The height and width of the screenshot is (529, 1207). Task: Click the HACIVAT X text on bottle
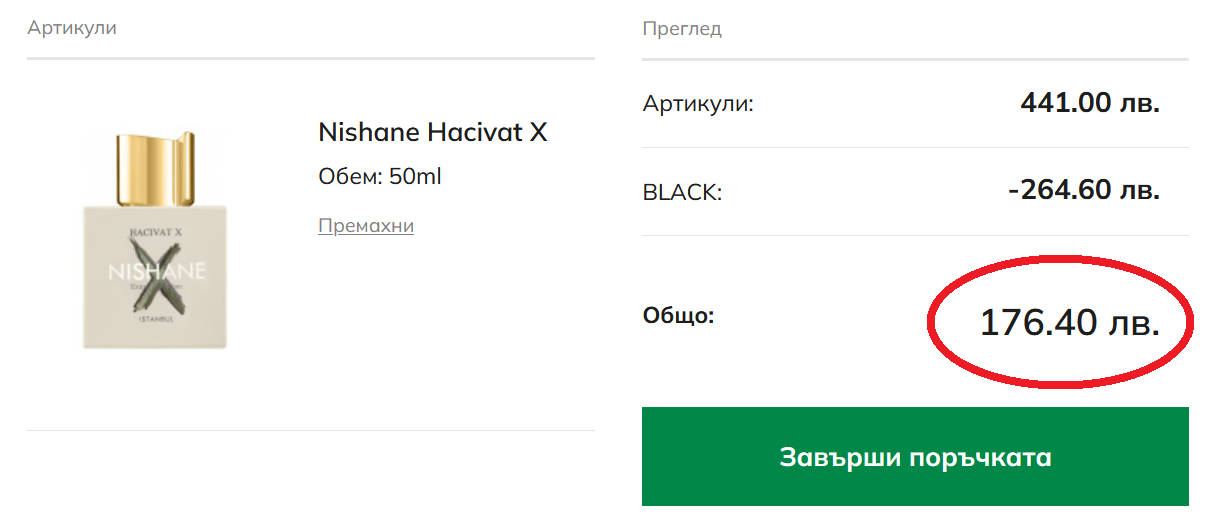click(155, 232)
